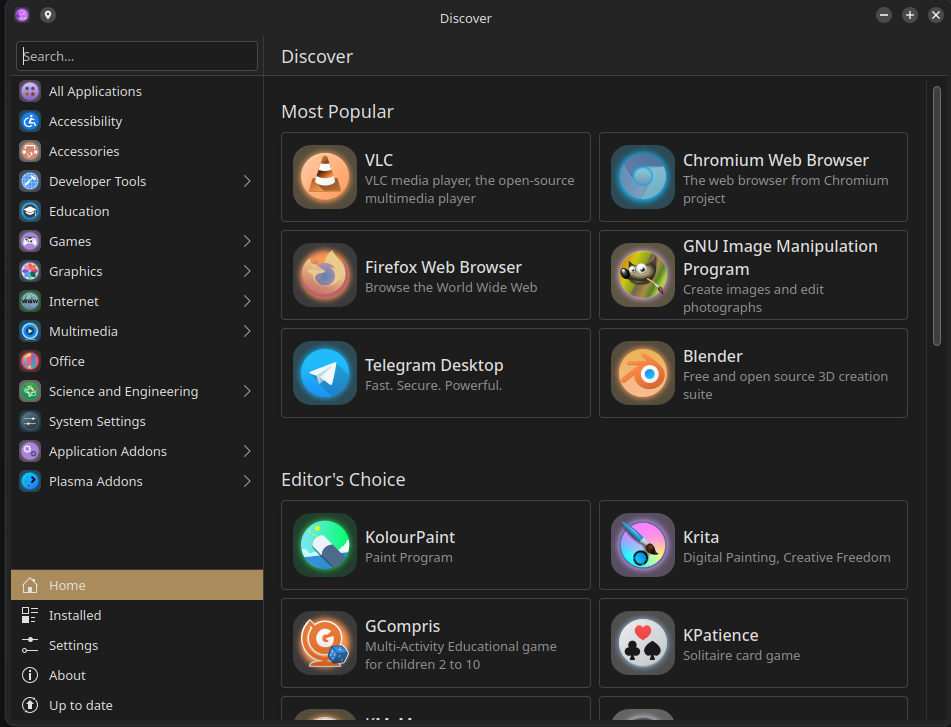The image size is (951, 727).
Task: Click the Krita paintbrush icon
Action: 643,545
